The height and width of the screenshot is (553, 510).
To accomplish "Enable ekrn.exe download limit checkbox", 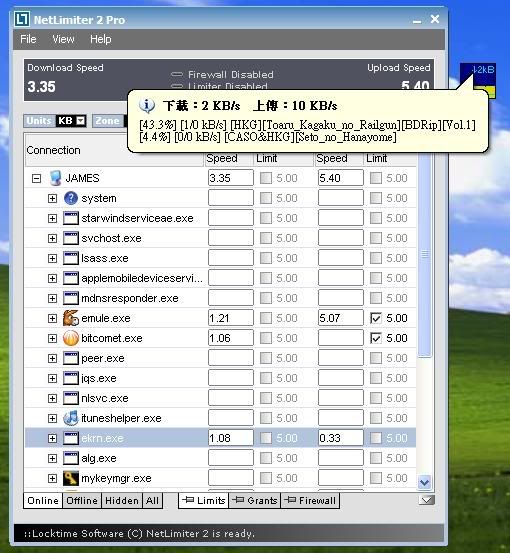I will pos(266,438).
